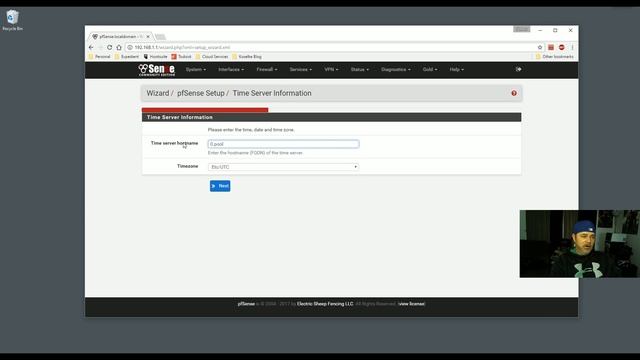
Task: Click the pfSense Setup breadcrumb link
Action: (x=200, y=93)
